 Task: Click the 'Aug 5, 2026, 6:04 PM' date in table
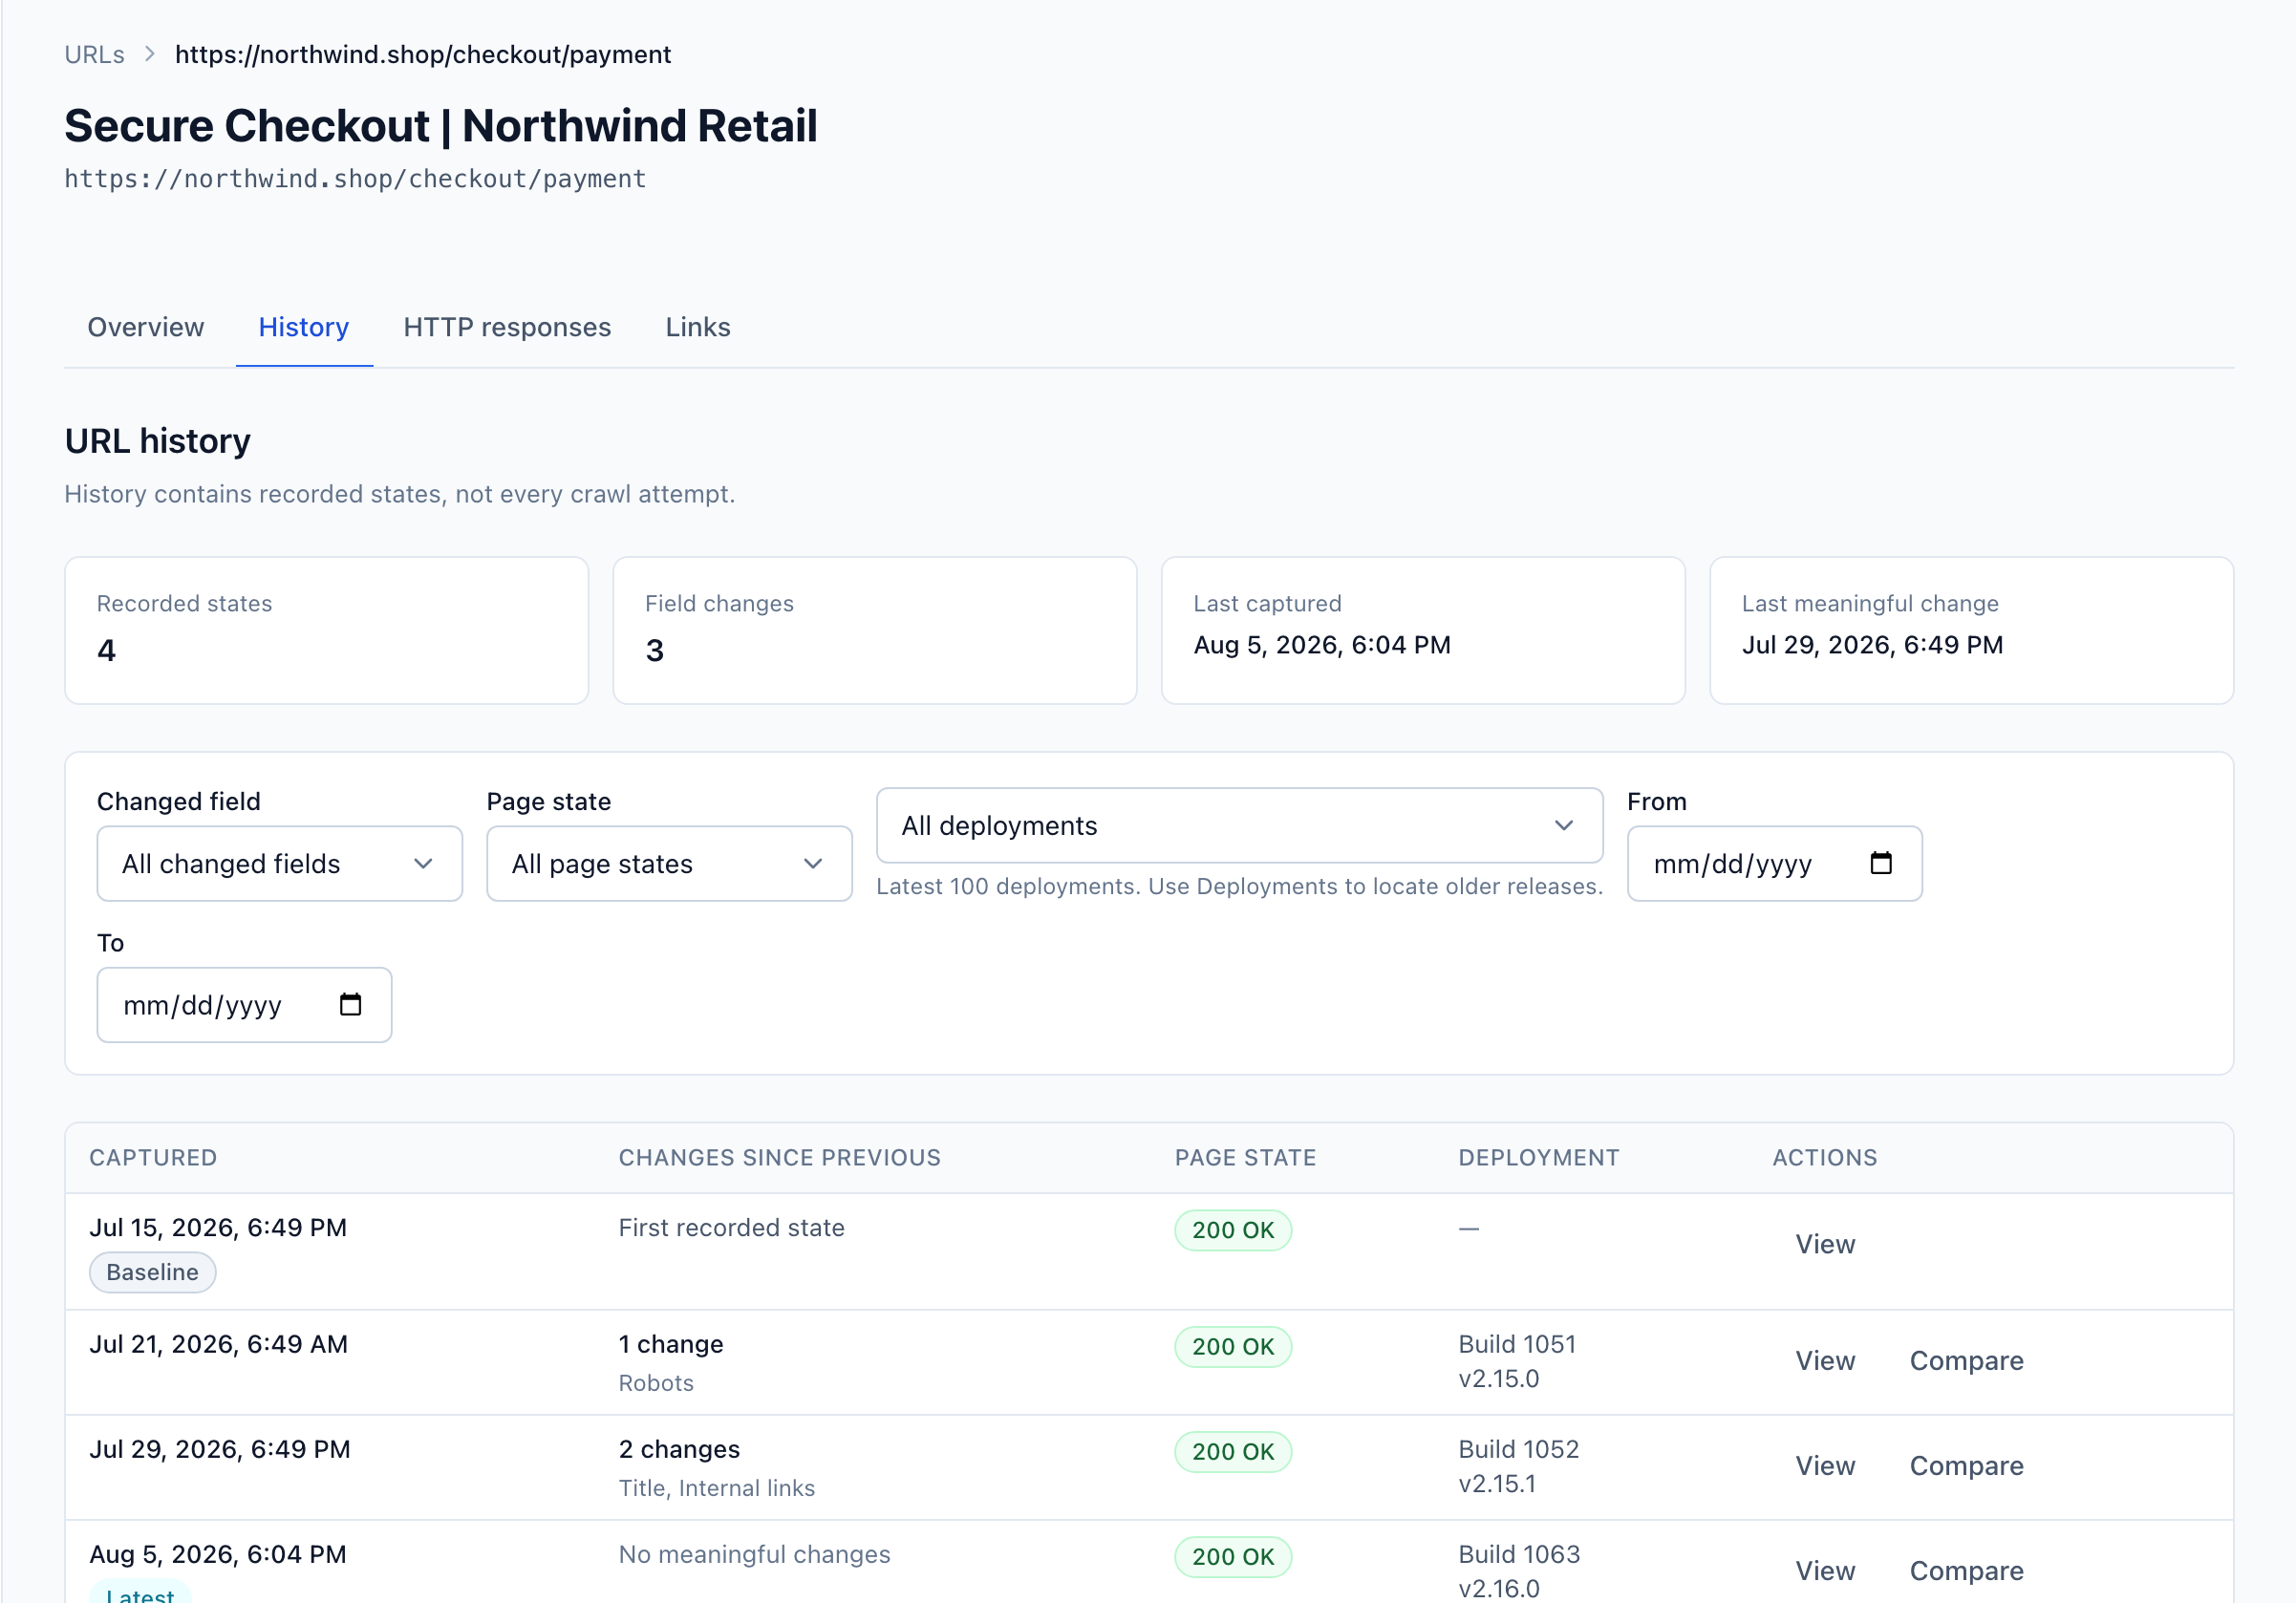(x=218, y=1553)
